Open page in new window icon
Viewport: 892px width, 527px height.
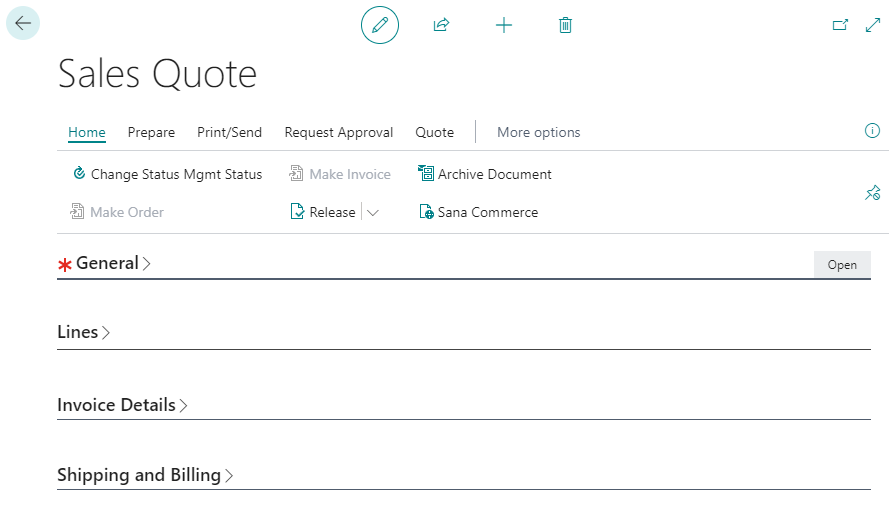tap(840, 25)
